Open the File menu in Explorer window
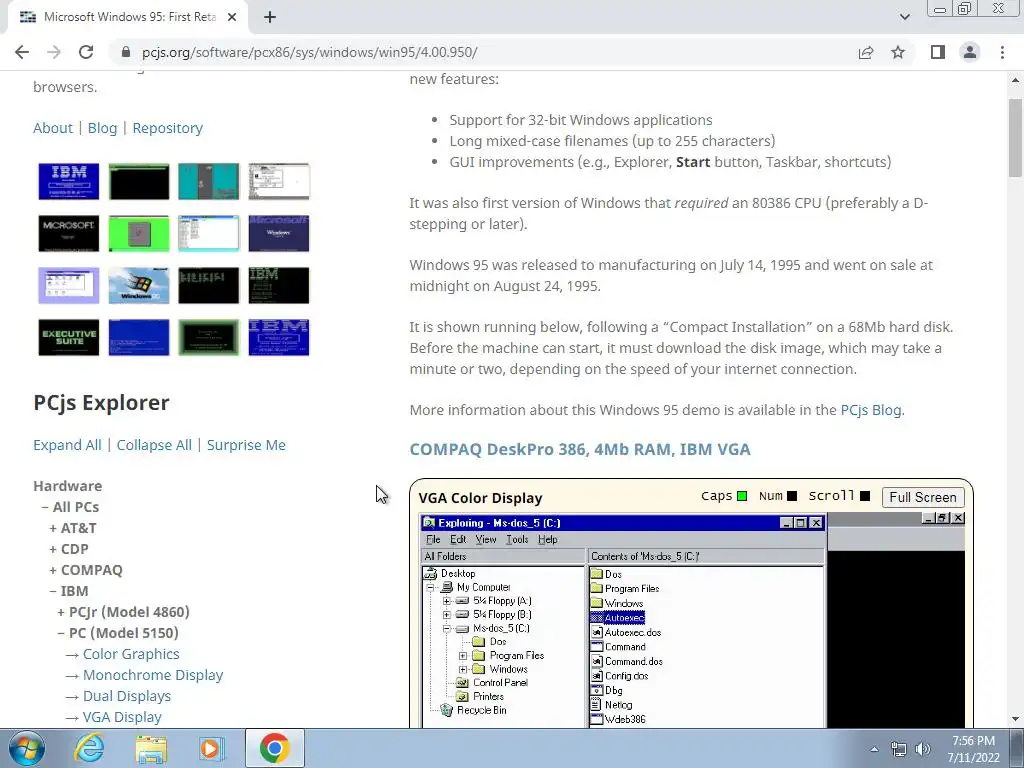 [433, 539]
